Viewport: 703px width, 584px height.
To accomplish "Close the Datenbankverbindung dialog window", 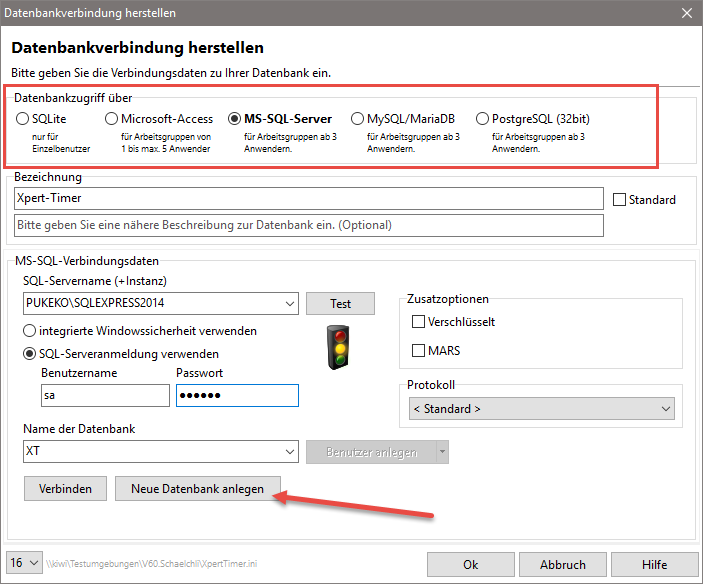I will tap(686, 13).
